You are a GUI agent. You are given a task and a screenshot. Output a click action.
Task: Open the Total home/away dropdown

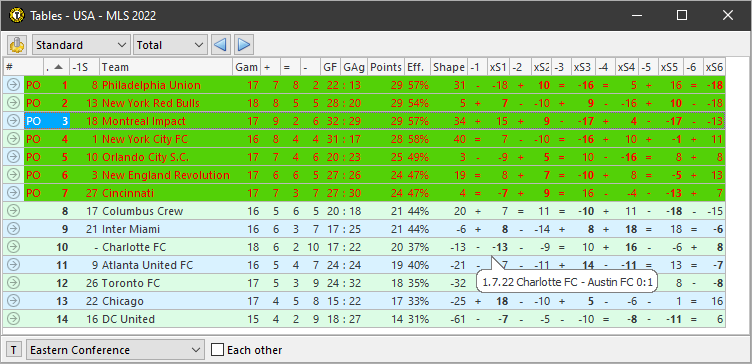[x=170, y=45]
